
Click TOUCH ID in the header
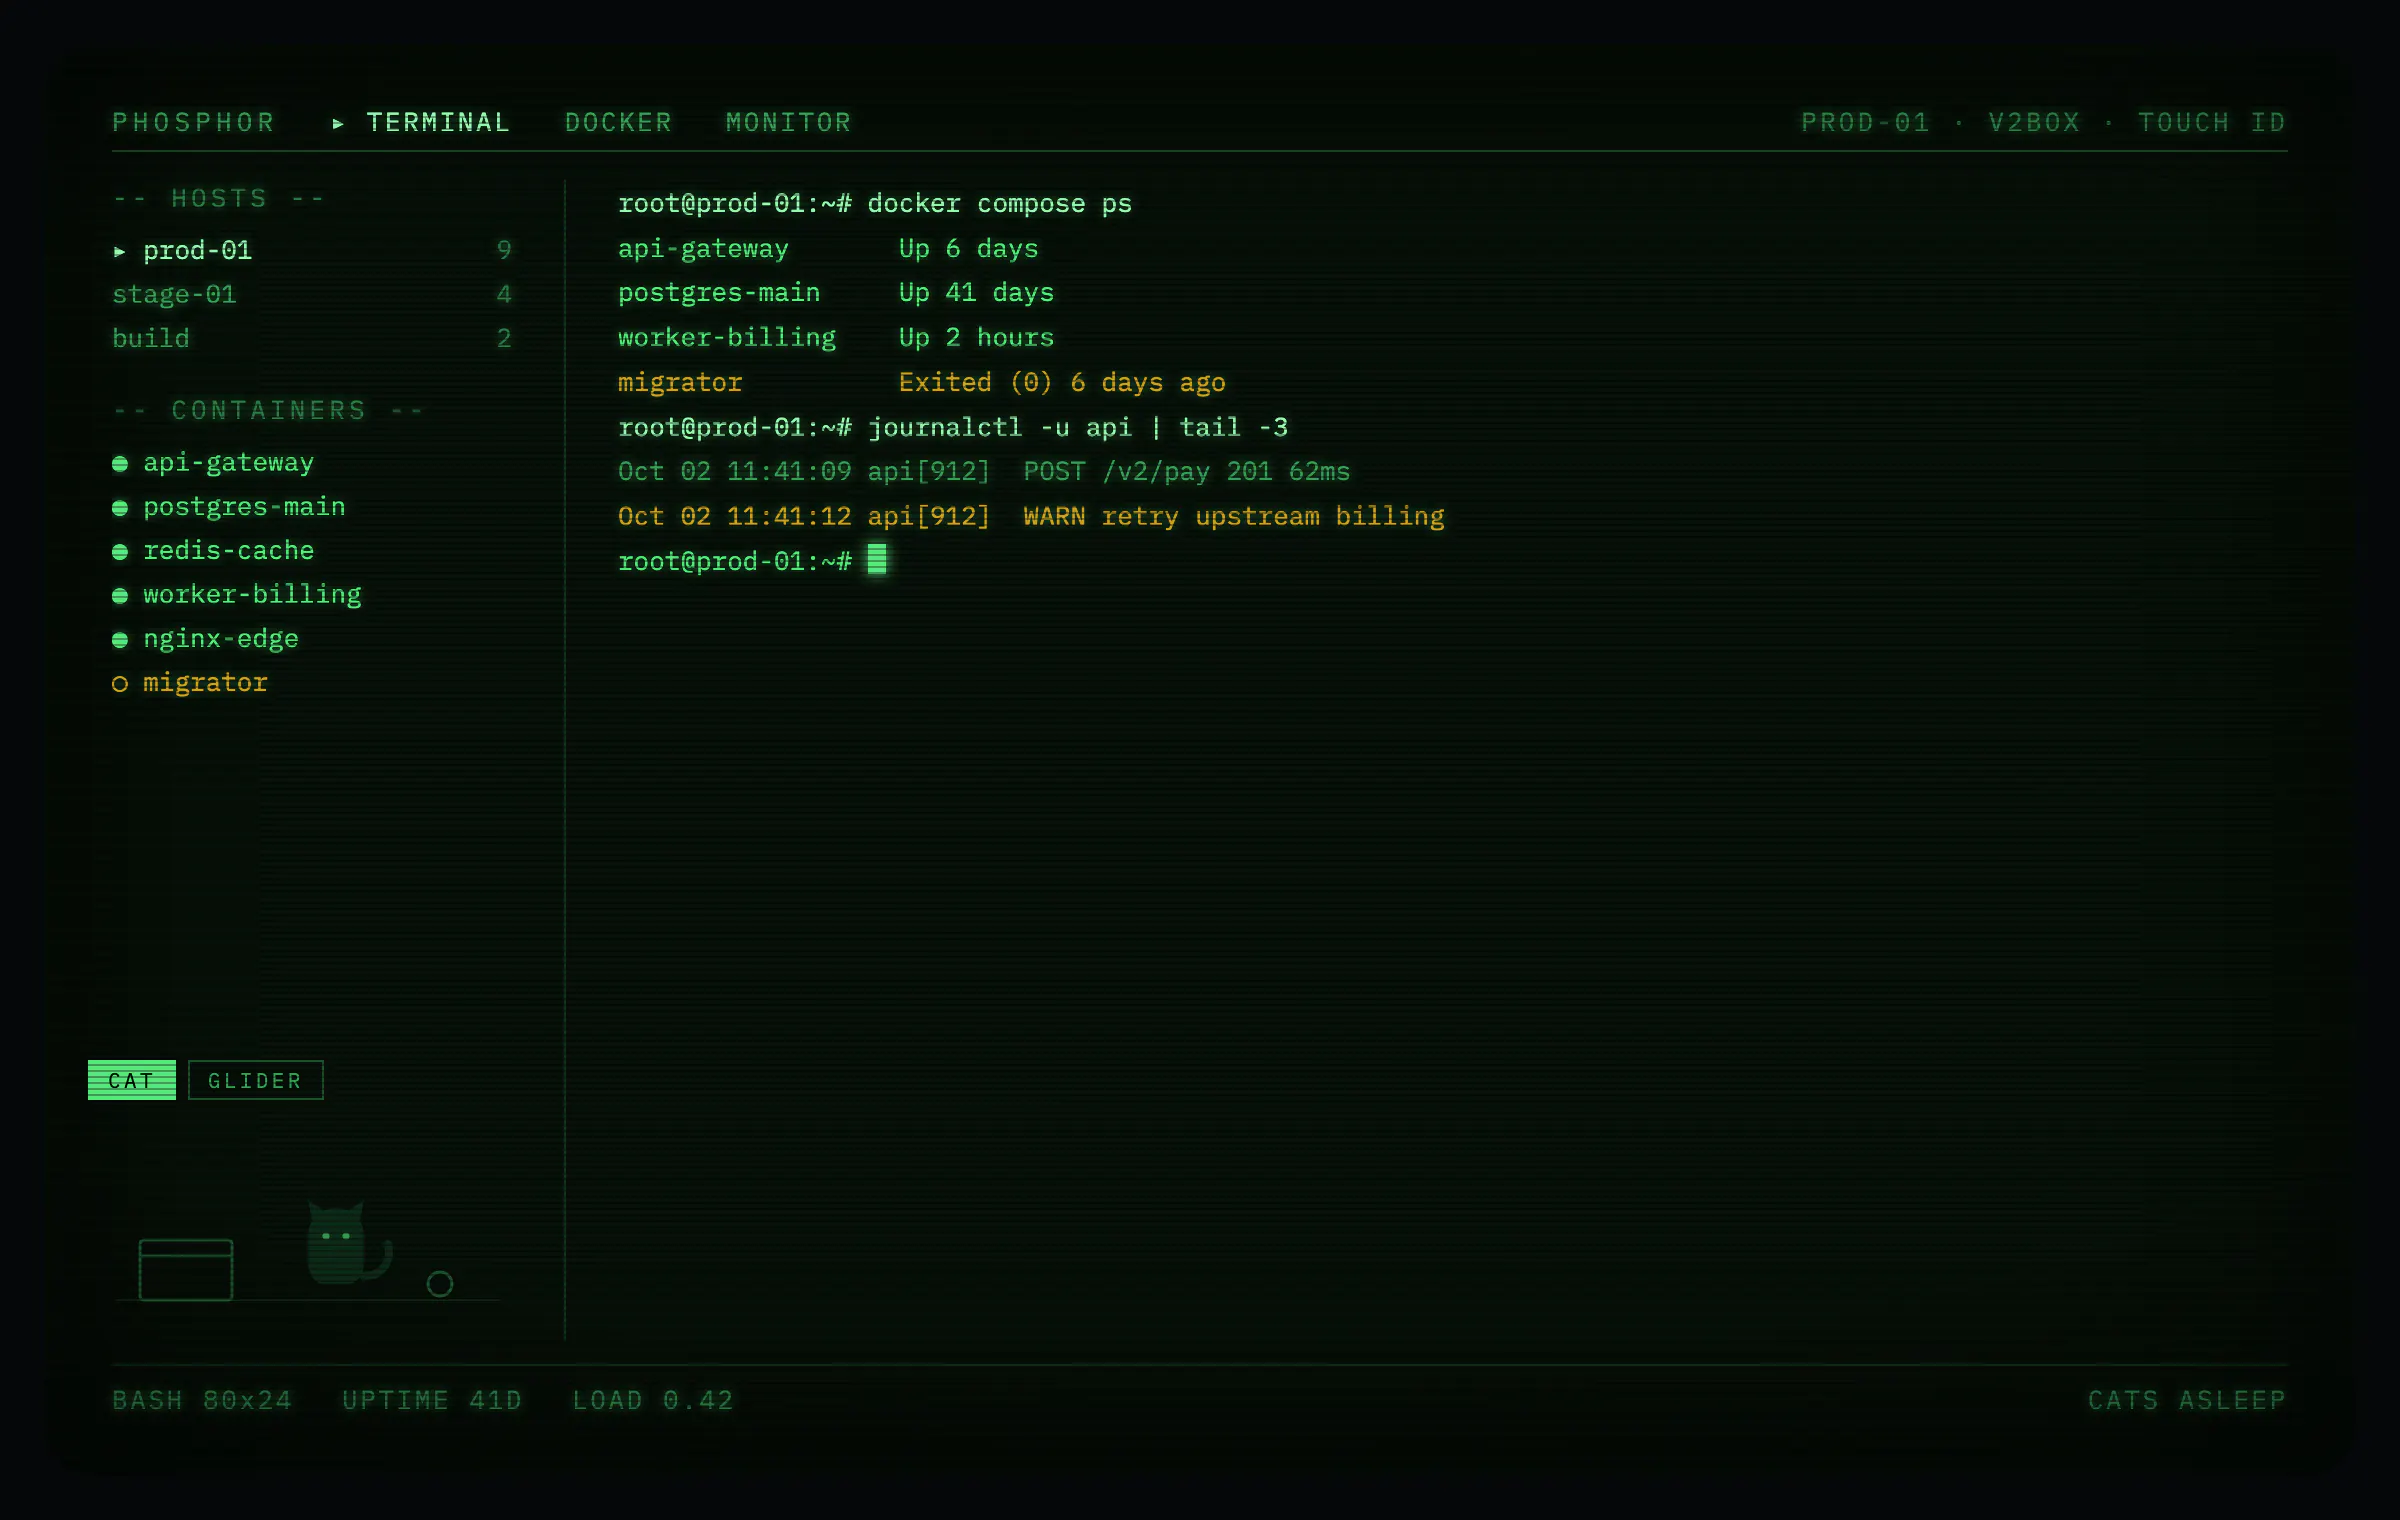click(2212, 122)
